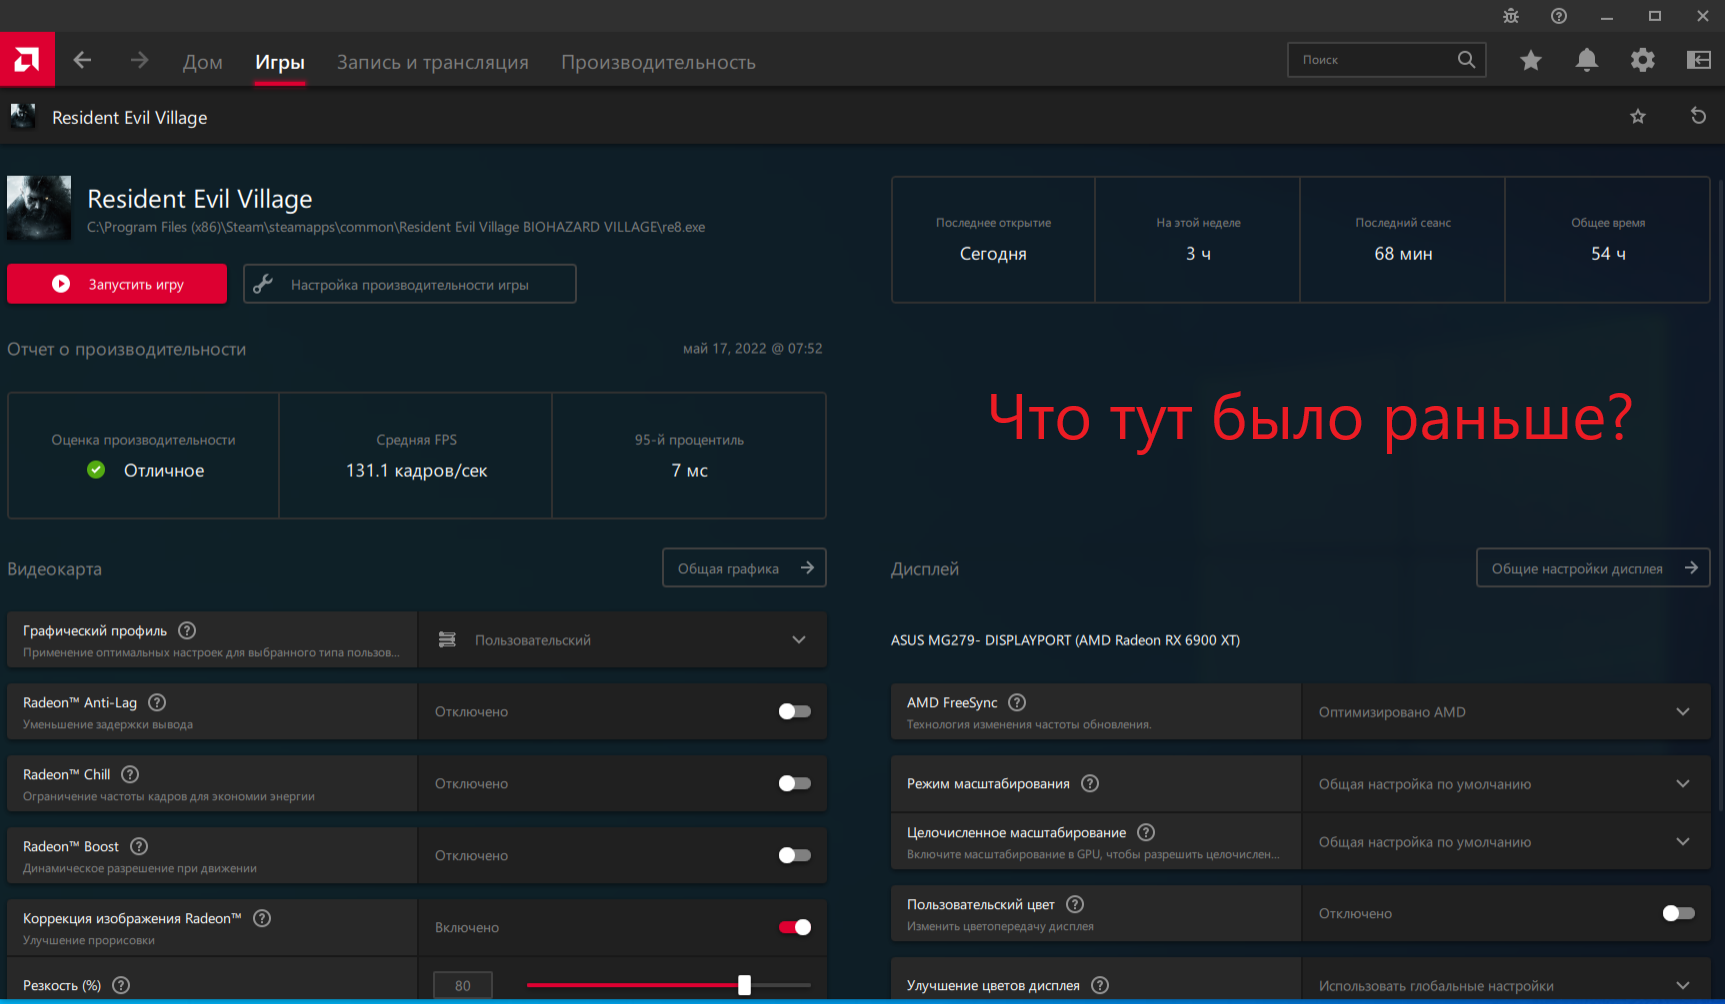Click the small game icon in header bar
Screen dimensions: 1725x1004
[22, 116]
